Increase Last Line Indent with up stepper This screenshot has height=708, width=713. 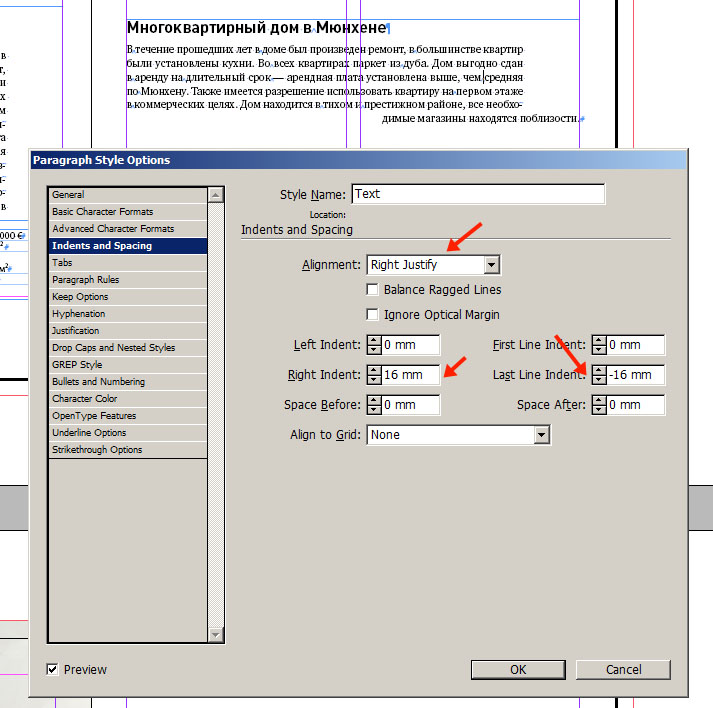tap(599, 370)
